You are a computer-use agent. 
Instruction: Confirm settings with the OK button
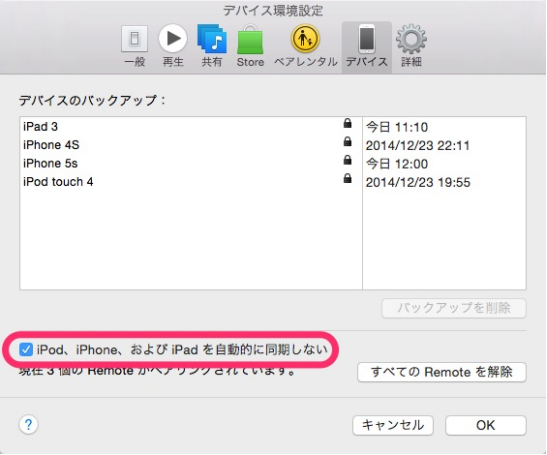[x=486, y=425]
